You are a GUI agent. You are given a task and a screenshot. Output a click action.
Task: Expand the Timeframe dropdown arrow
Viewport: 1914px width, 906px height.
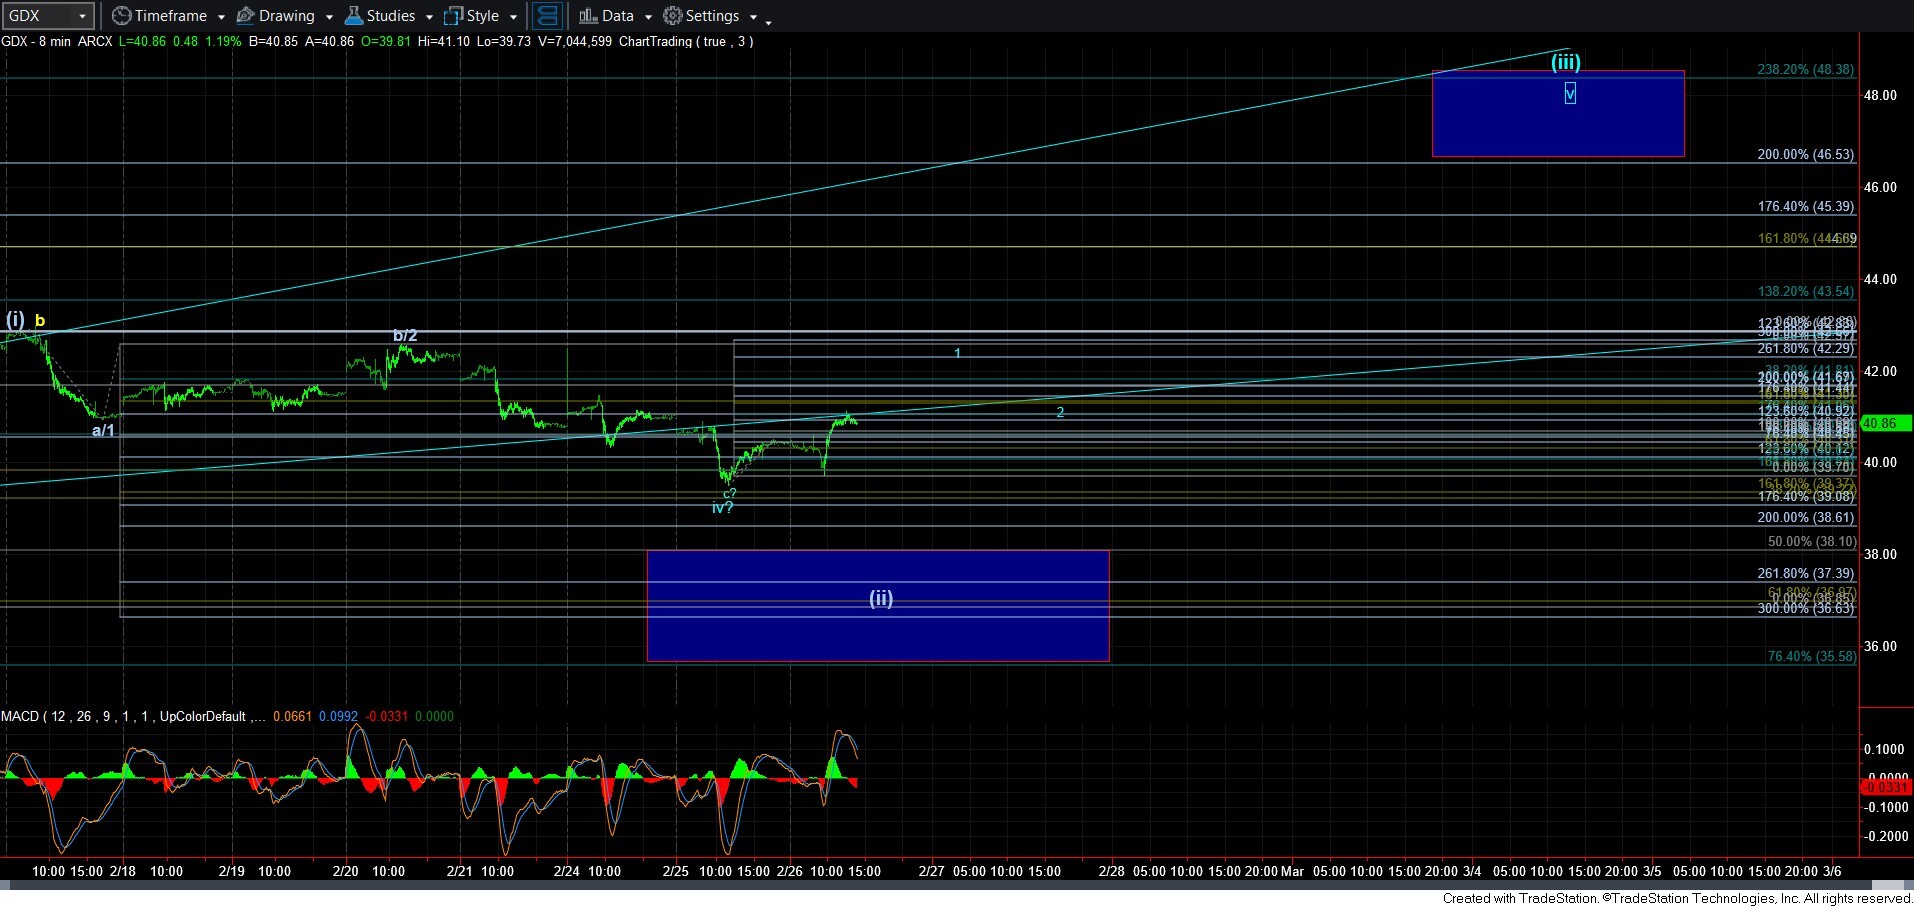(221, 17)
